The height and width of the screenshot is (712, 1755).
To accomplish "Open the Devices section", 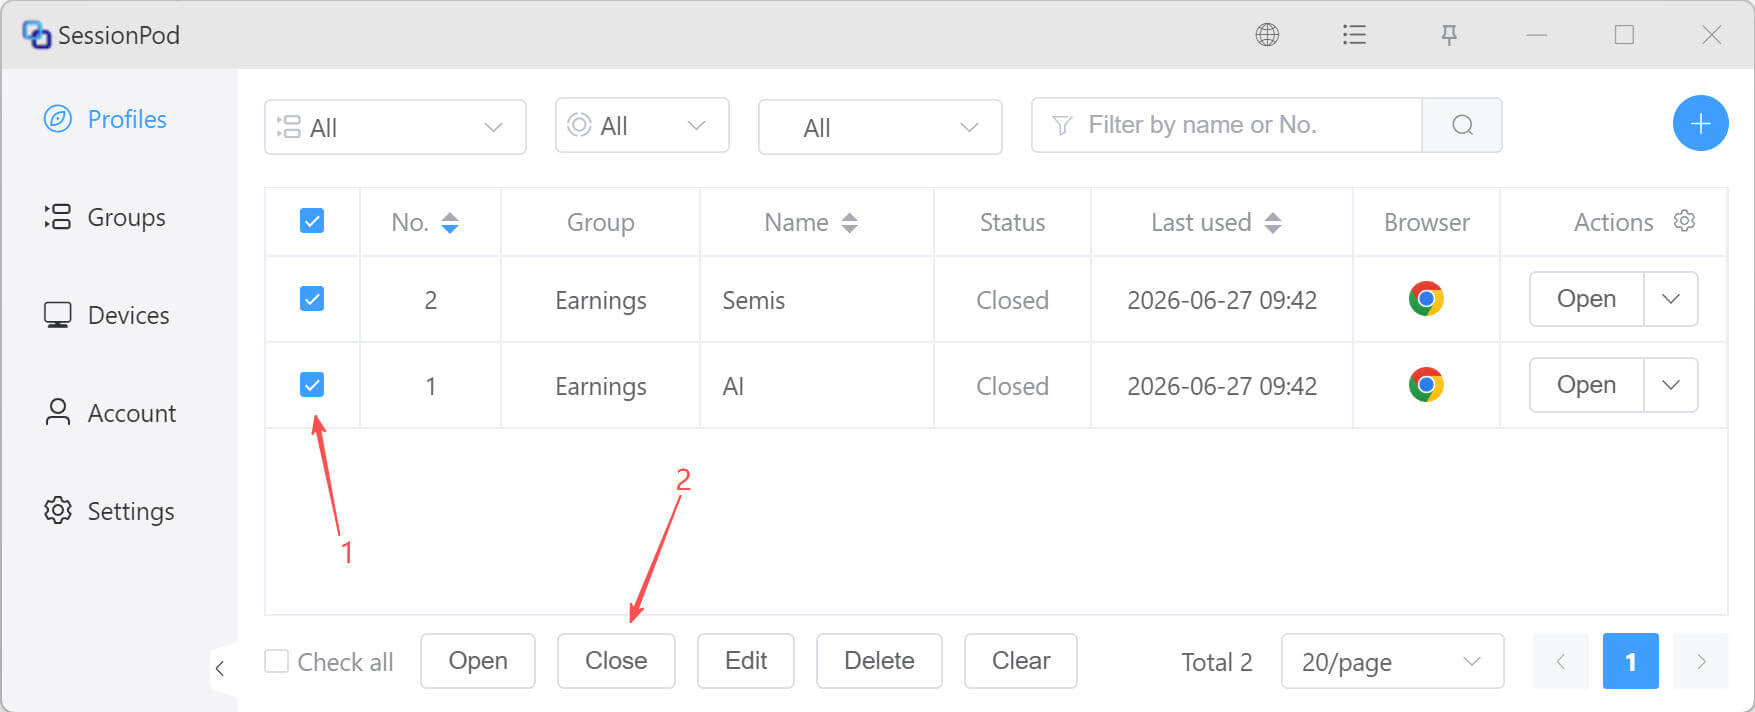I will [x=106, y=315].
